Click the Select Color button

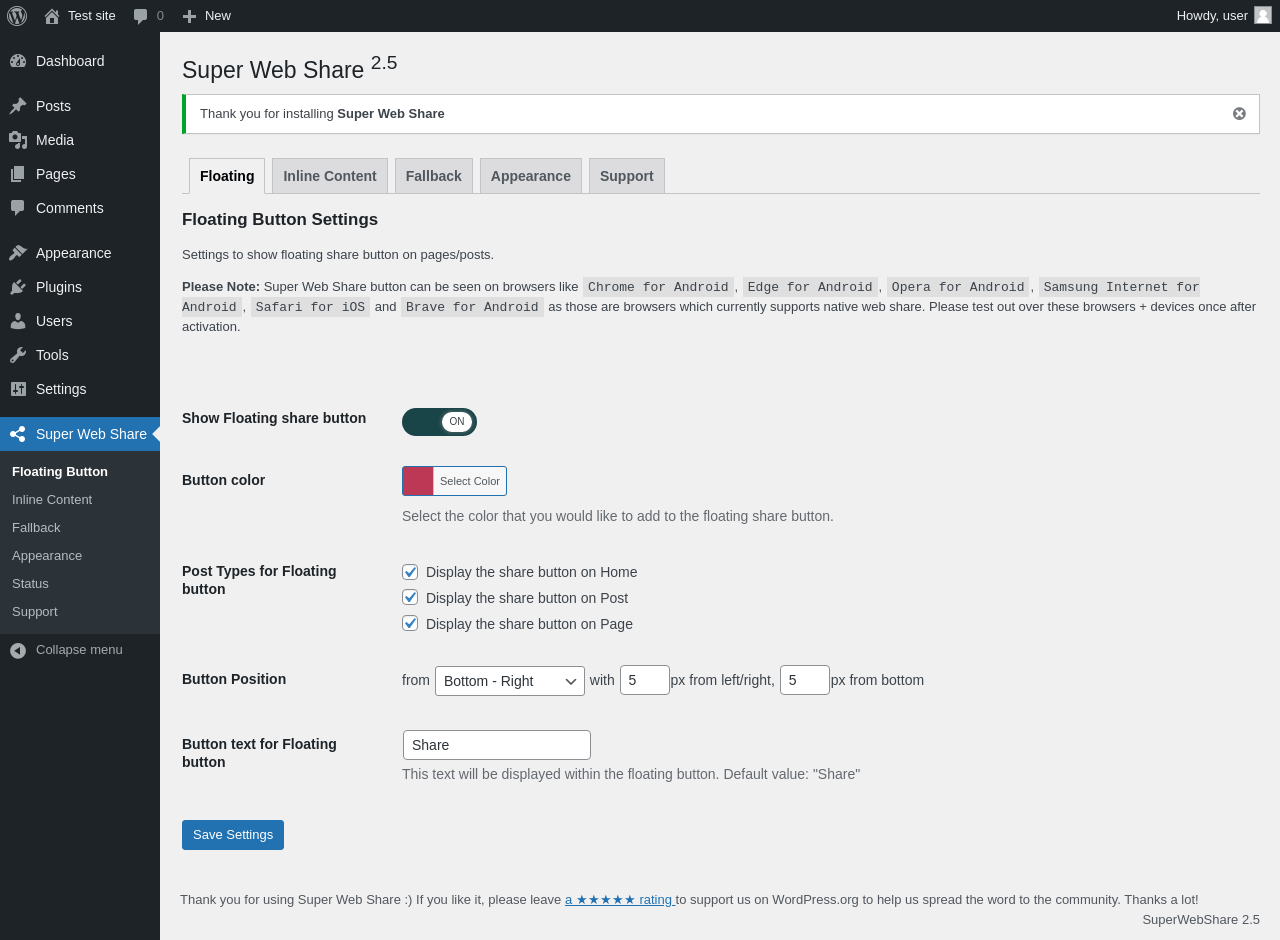pyautogui.click(x=470, y=481)
